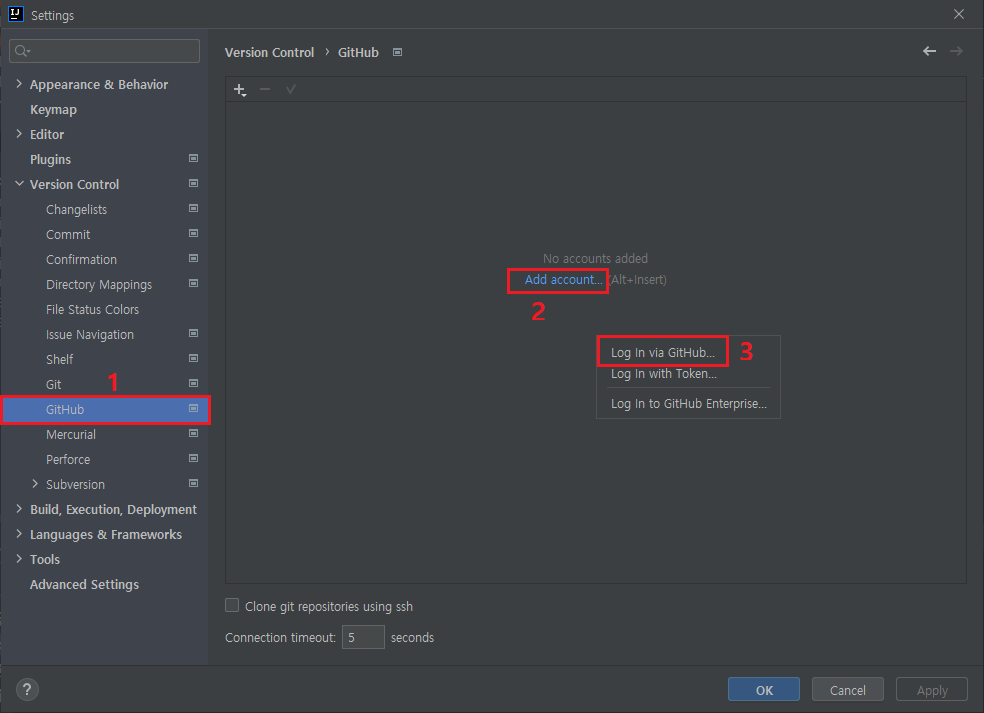Click the remove account minus icon

tap(265, 89)
